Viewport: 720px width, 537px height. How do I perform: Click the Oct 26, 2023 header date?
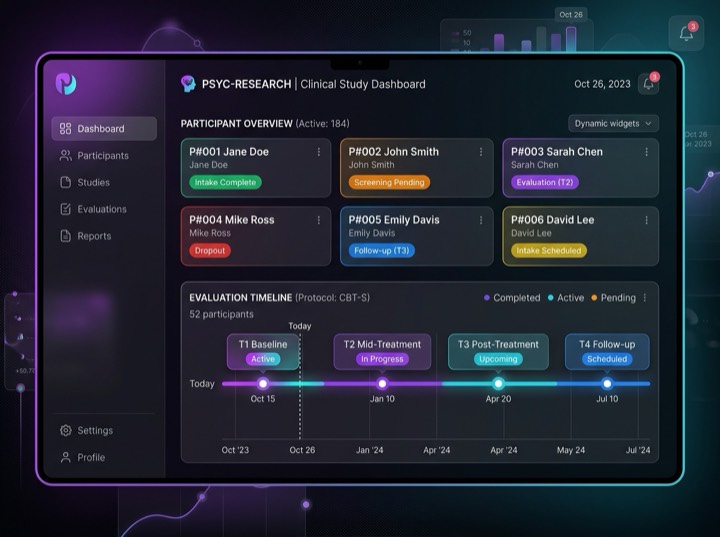[602, 84]
